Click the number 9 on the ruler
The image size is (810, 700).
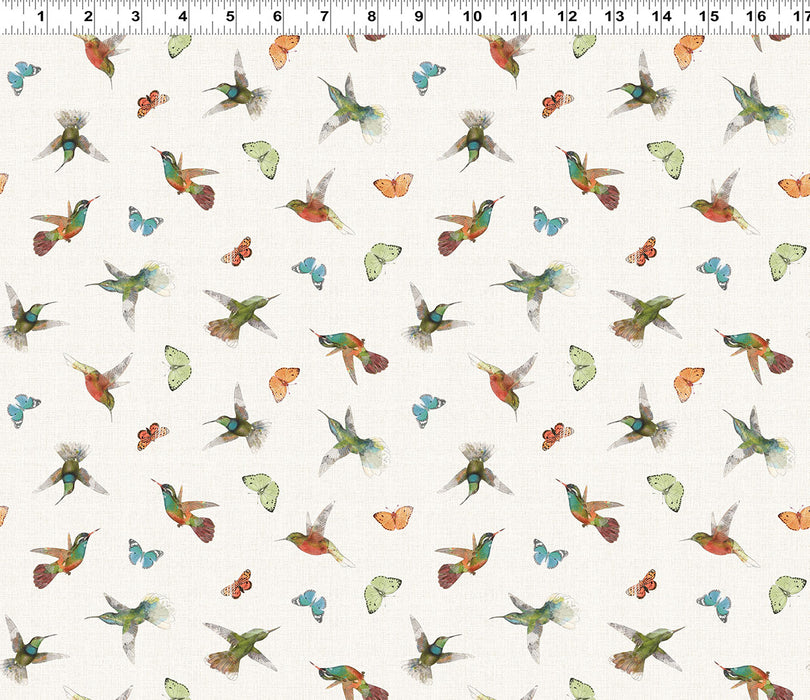(x=419, y=17)
